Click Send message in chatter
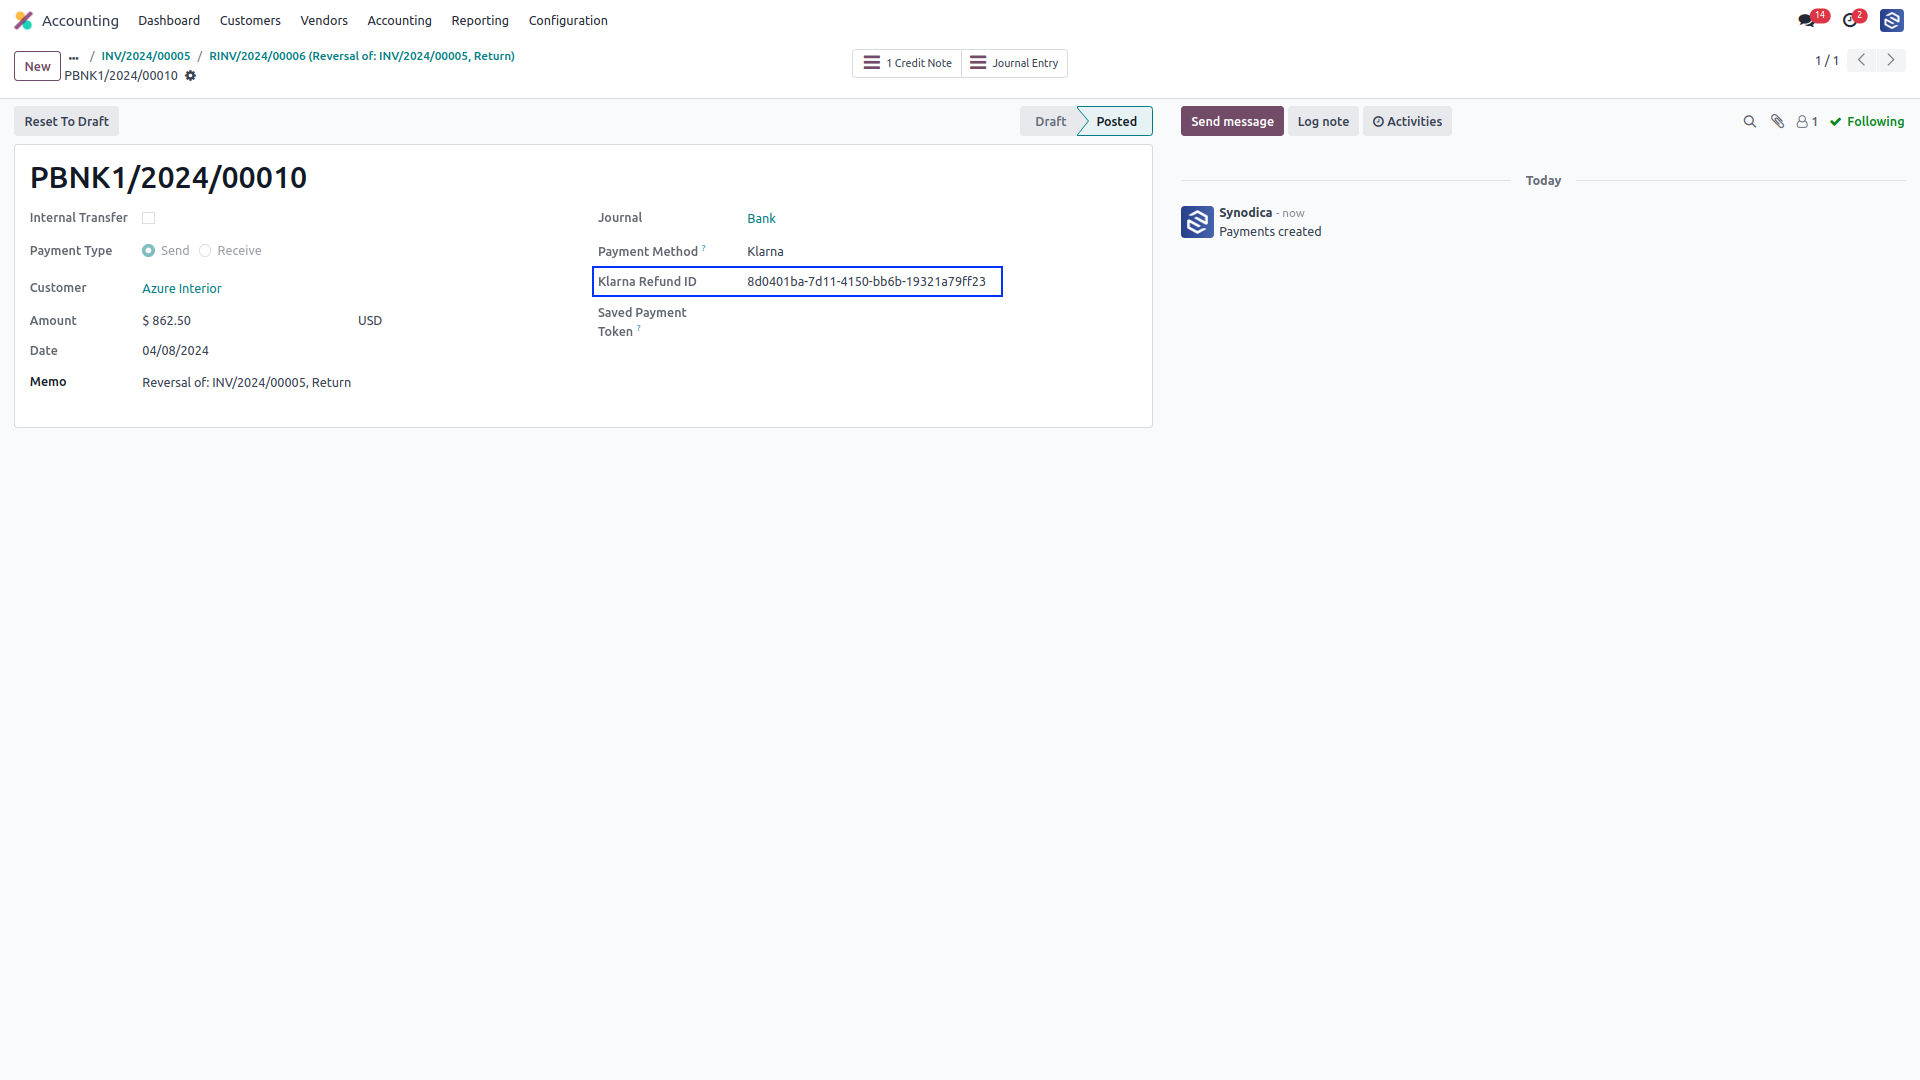 pyautogui.click(x=1232, y=122)
